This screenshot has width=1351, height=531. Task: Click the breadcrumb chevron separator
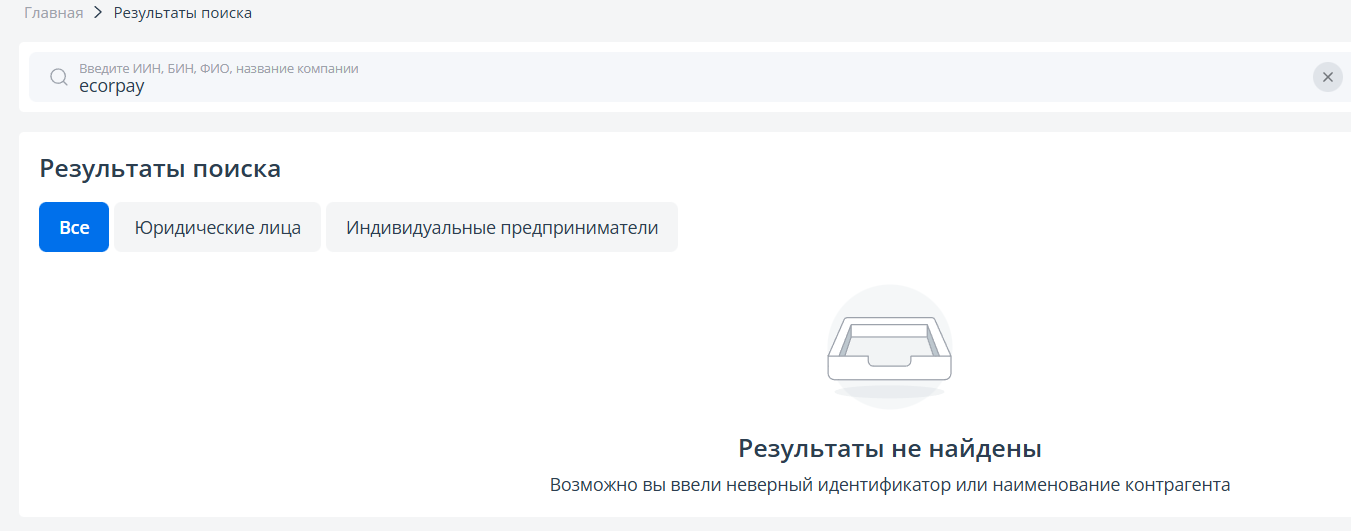98,13
